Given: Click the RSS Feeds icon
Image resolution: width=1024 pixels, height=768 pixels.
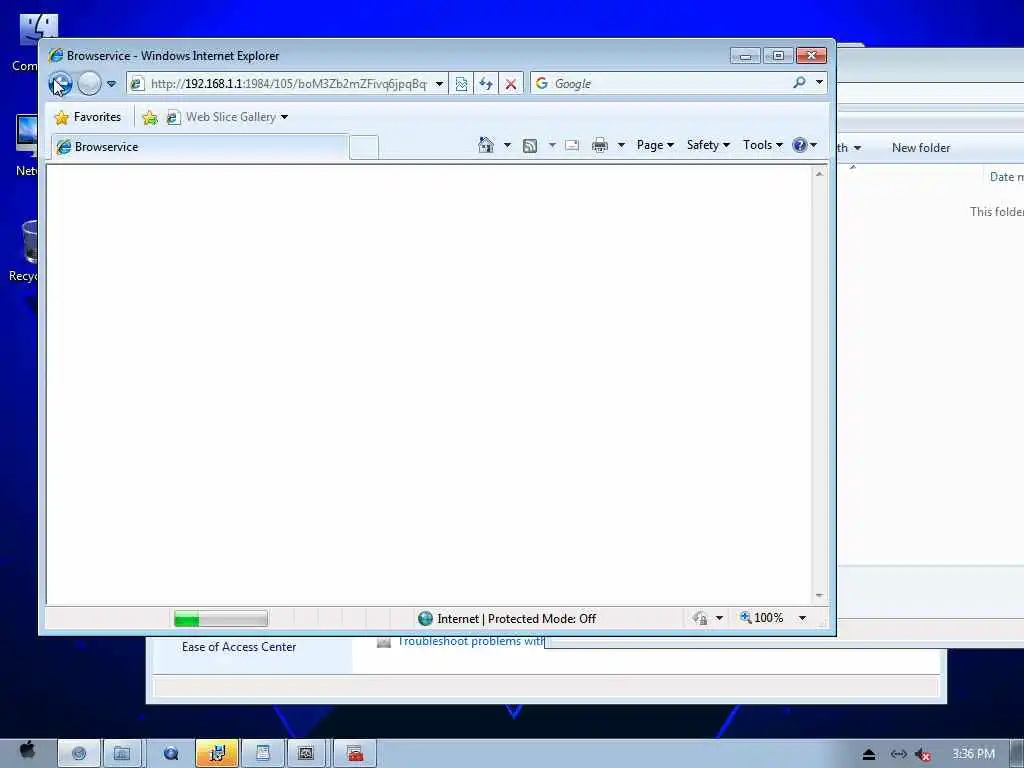Looking at the screenshot, I should [530, 146].
